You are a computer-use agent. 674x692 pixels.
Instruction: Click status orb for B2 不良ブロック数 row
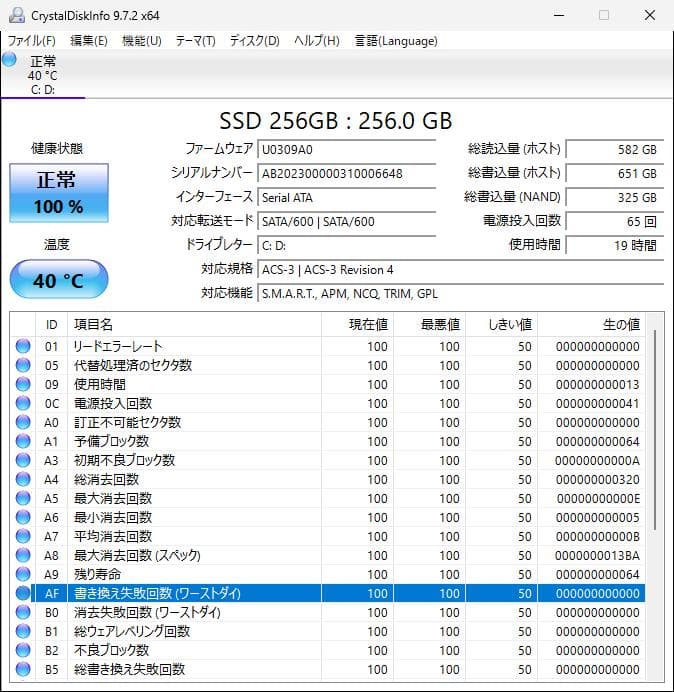point(23,651)
